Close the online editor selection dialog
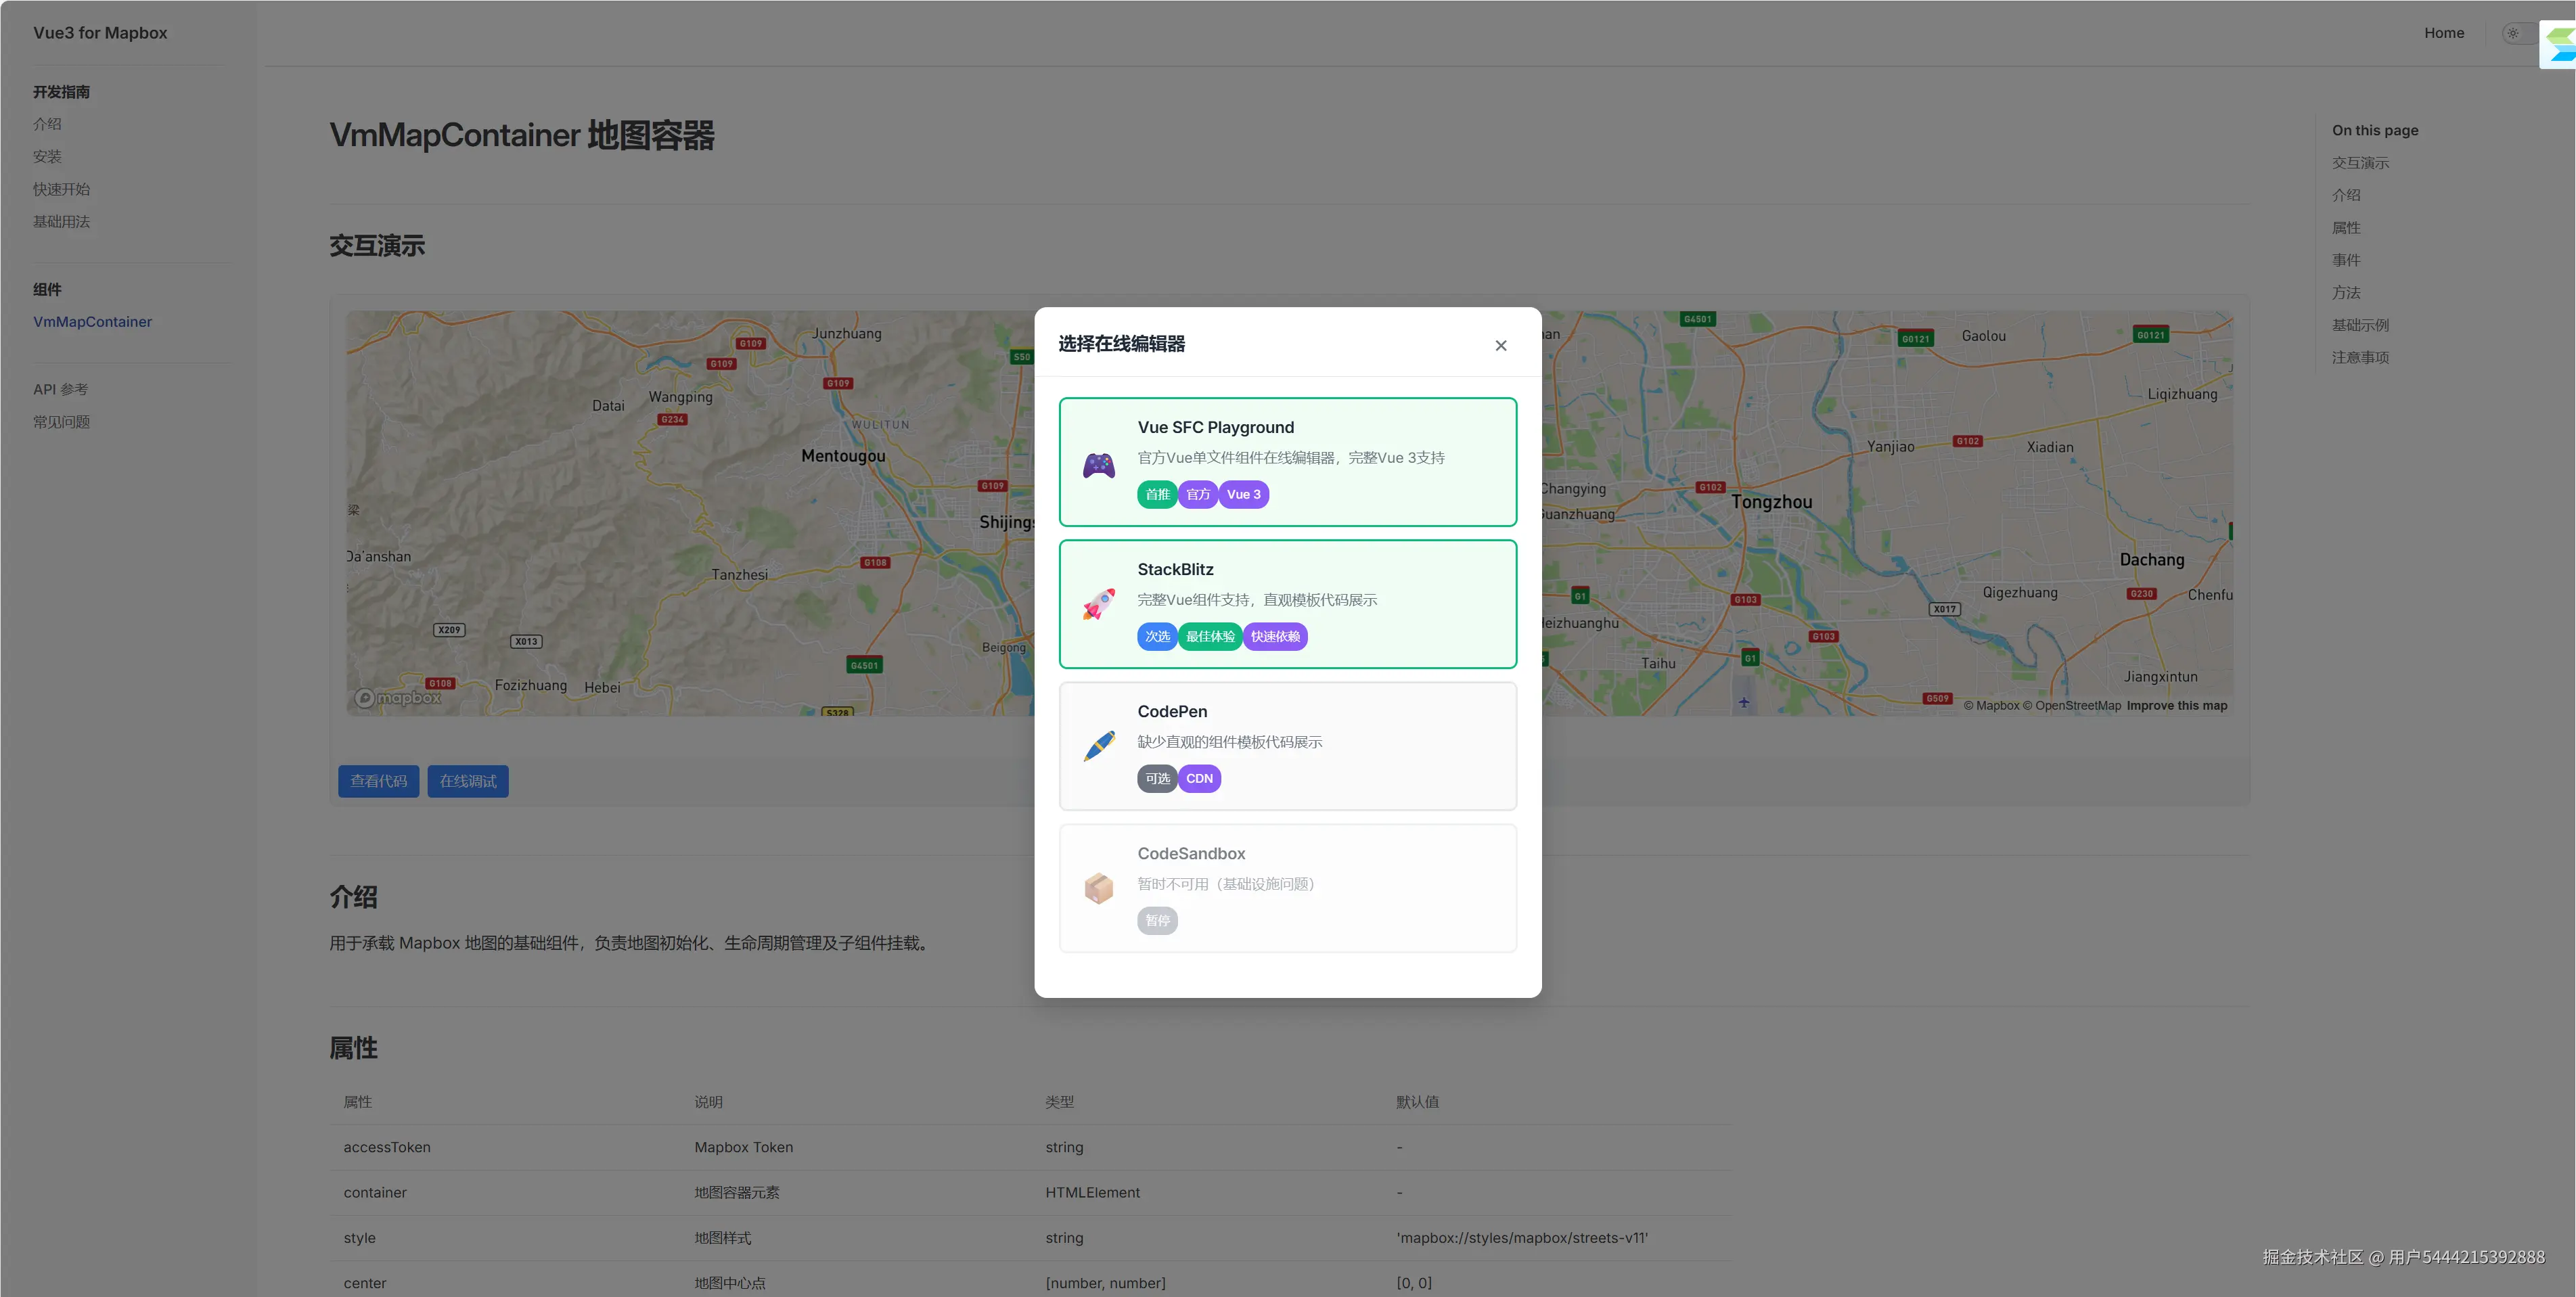 1500,346
